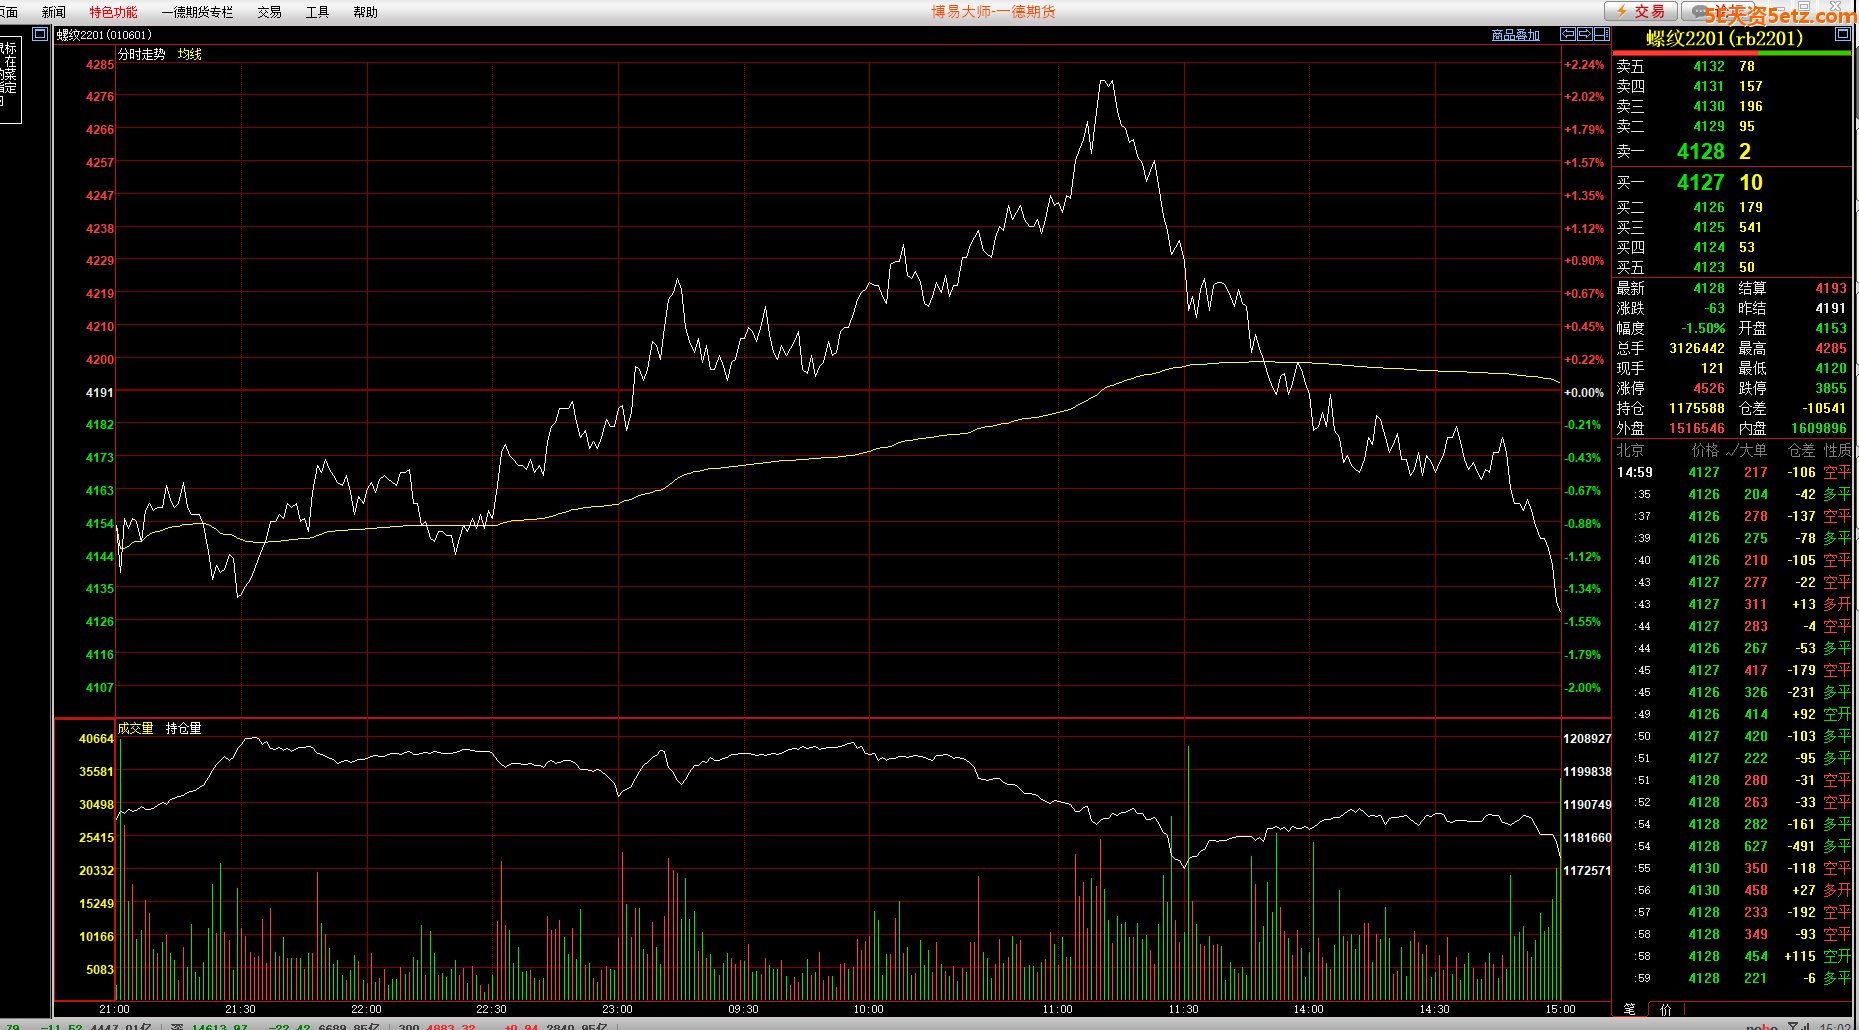The width and height of the screenshot is (1859, 1030).
Task: Open the 特色功能 menu
Action: [113, 12]
